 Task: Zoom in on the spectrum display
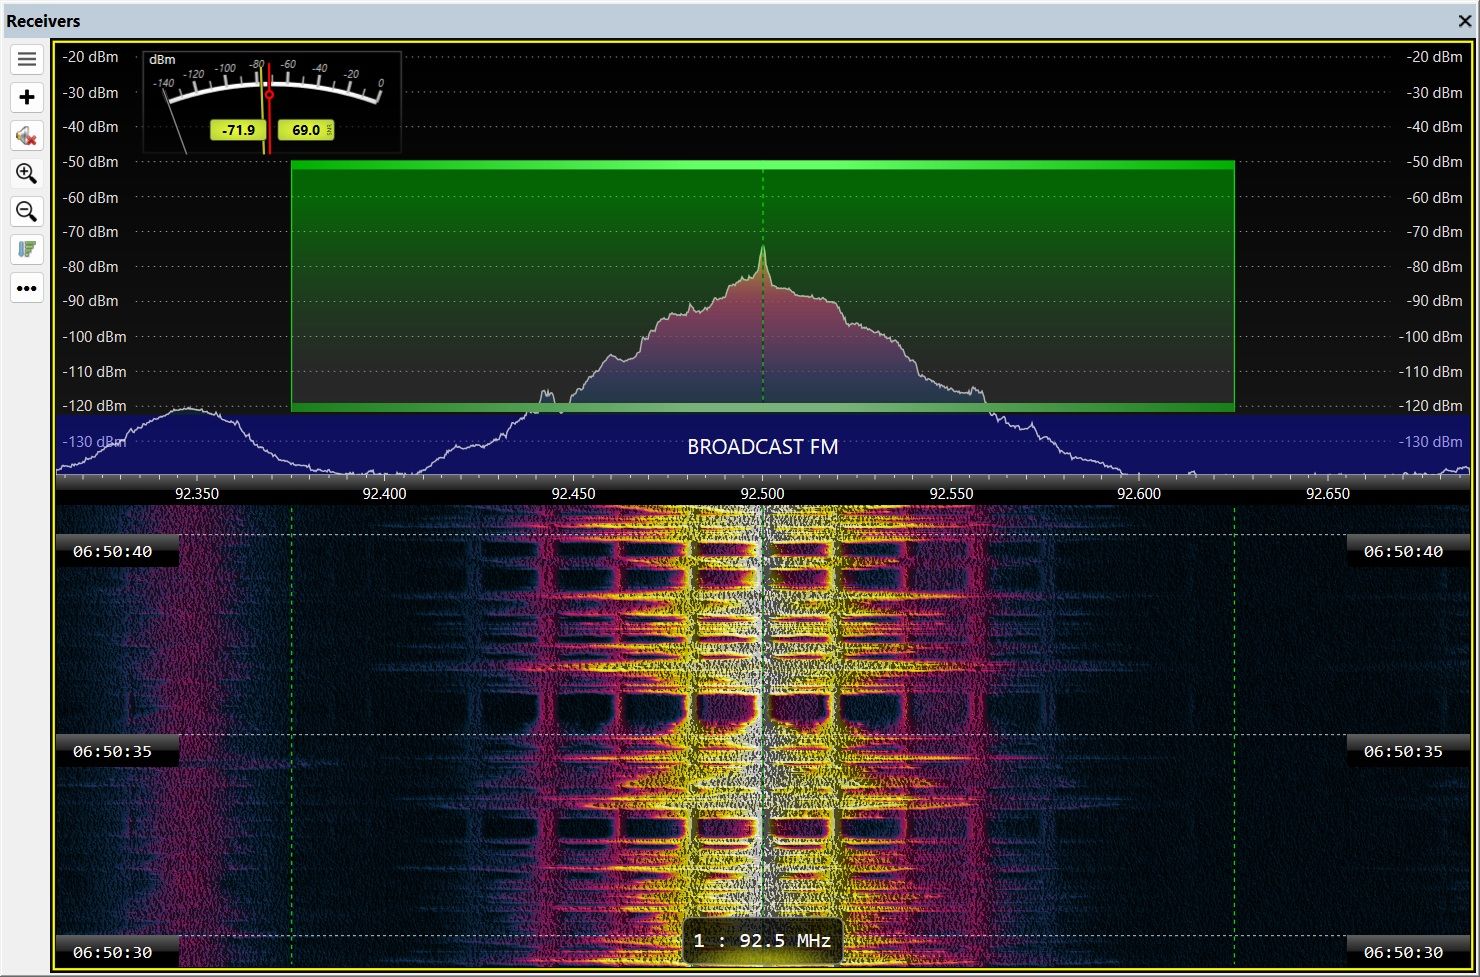pyautogui.click(x=26, y=174)
